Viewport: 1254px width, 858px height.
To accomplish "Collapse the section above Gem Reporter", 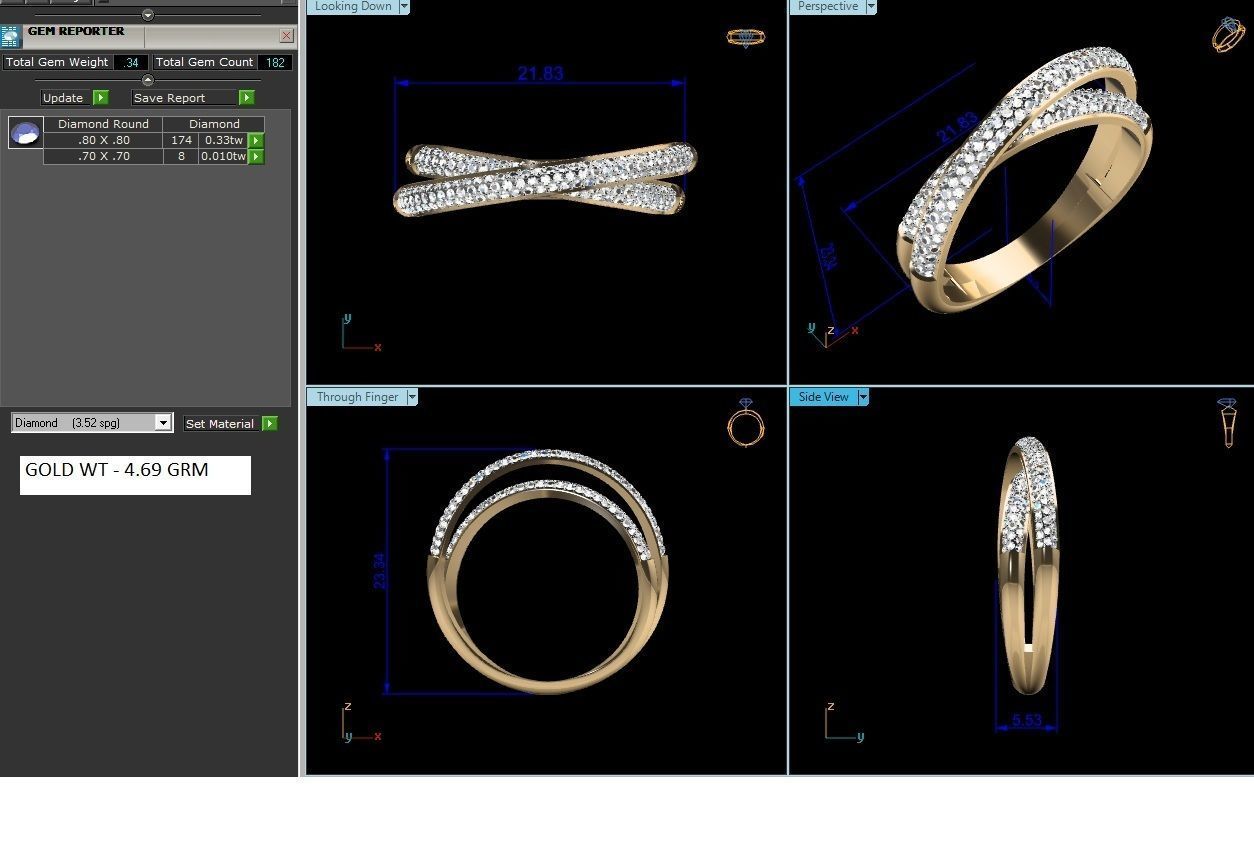I will pos(148,15).
